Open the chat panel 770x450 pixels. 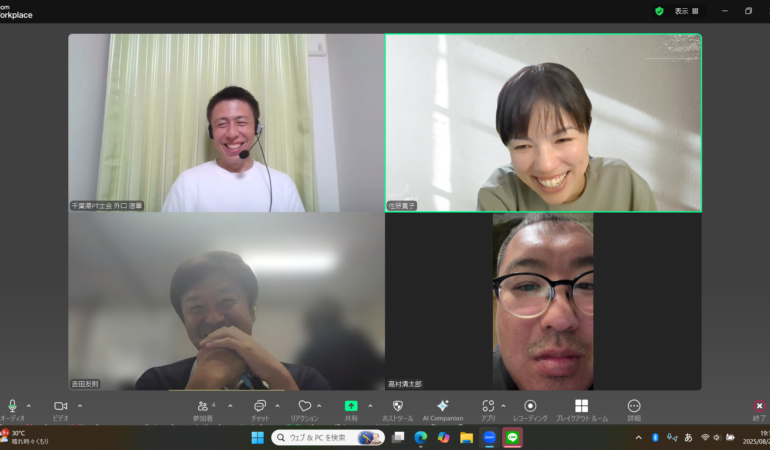pyautogui.click(x=260, y=406)
